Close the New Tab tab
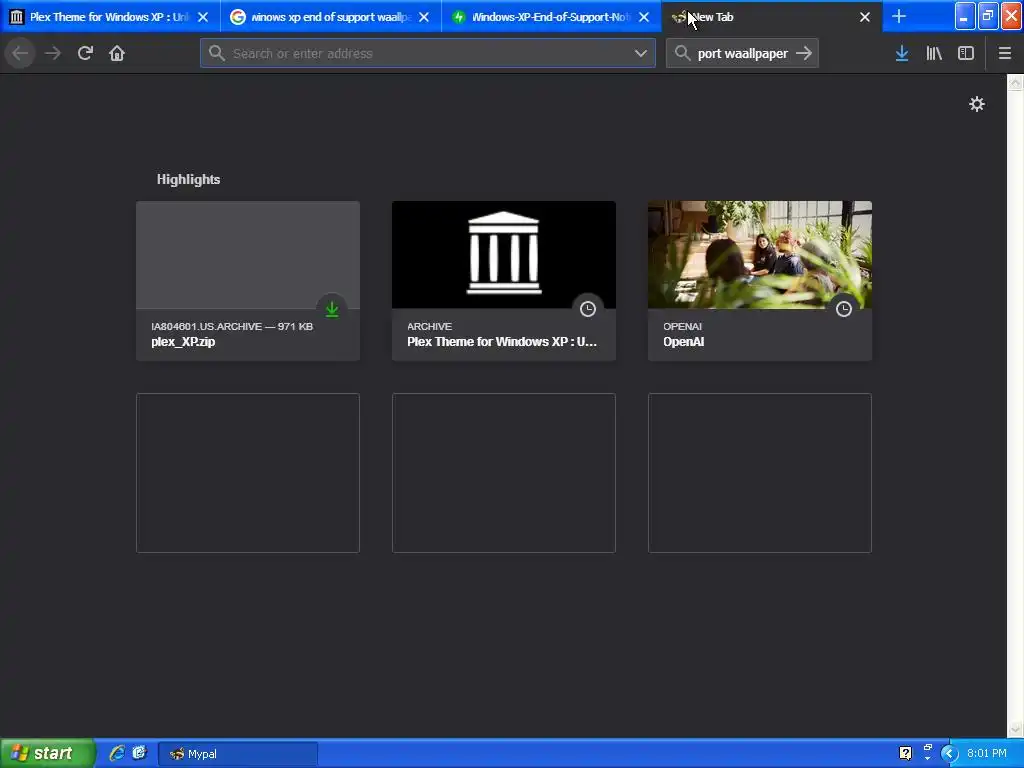1024x768 pixels. [x=865, y=17]
